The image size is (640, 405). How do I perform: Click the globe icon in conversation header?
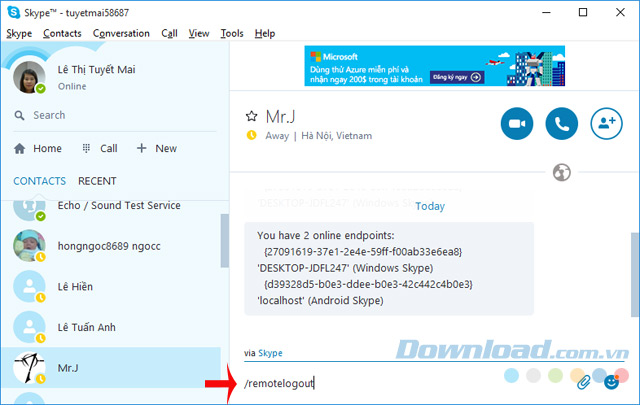pyautogui.click(x=562, y=172)
